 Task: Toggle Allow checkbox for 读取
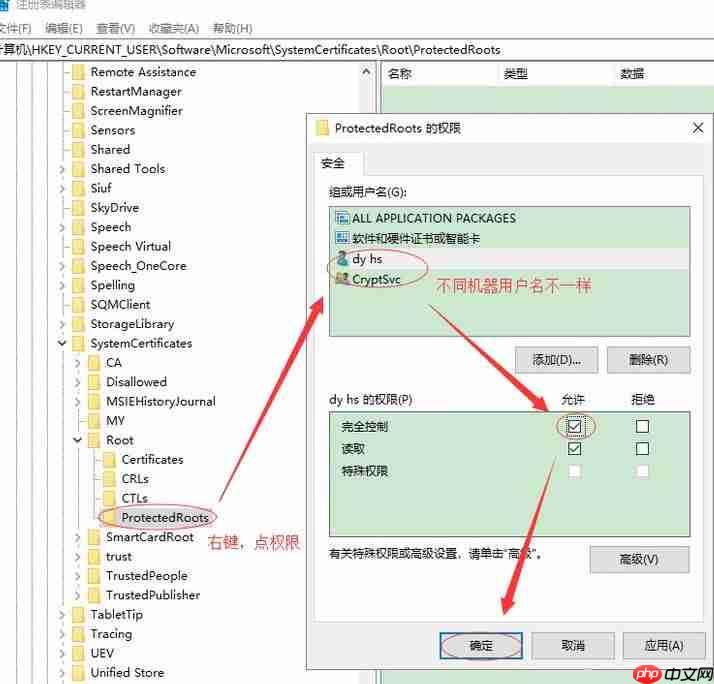574,449
